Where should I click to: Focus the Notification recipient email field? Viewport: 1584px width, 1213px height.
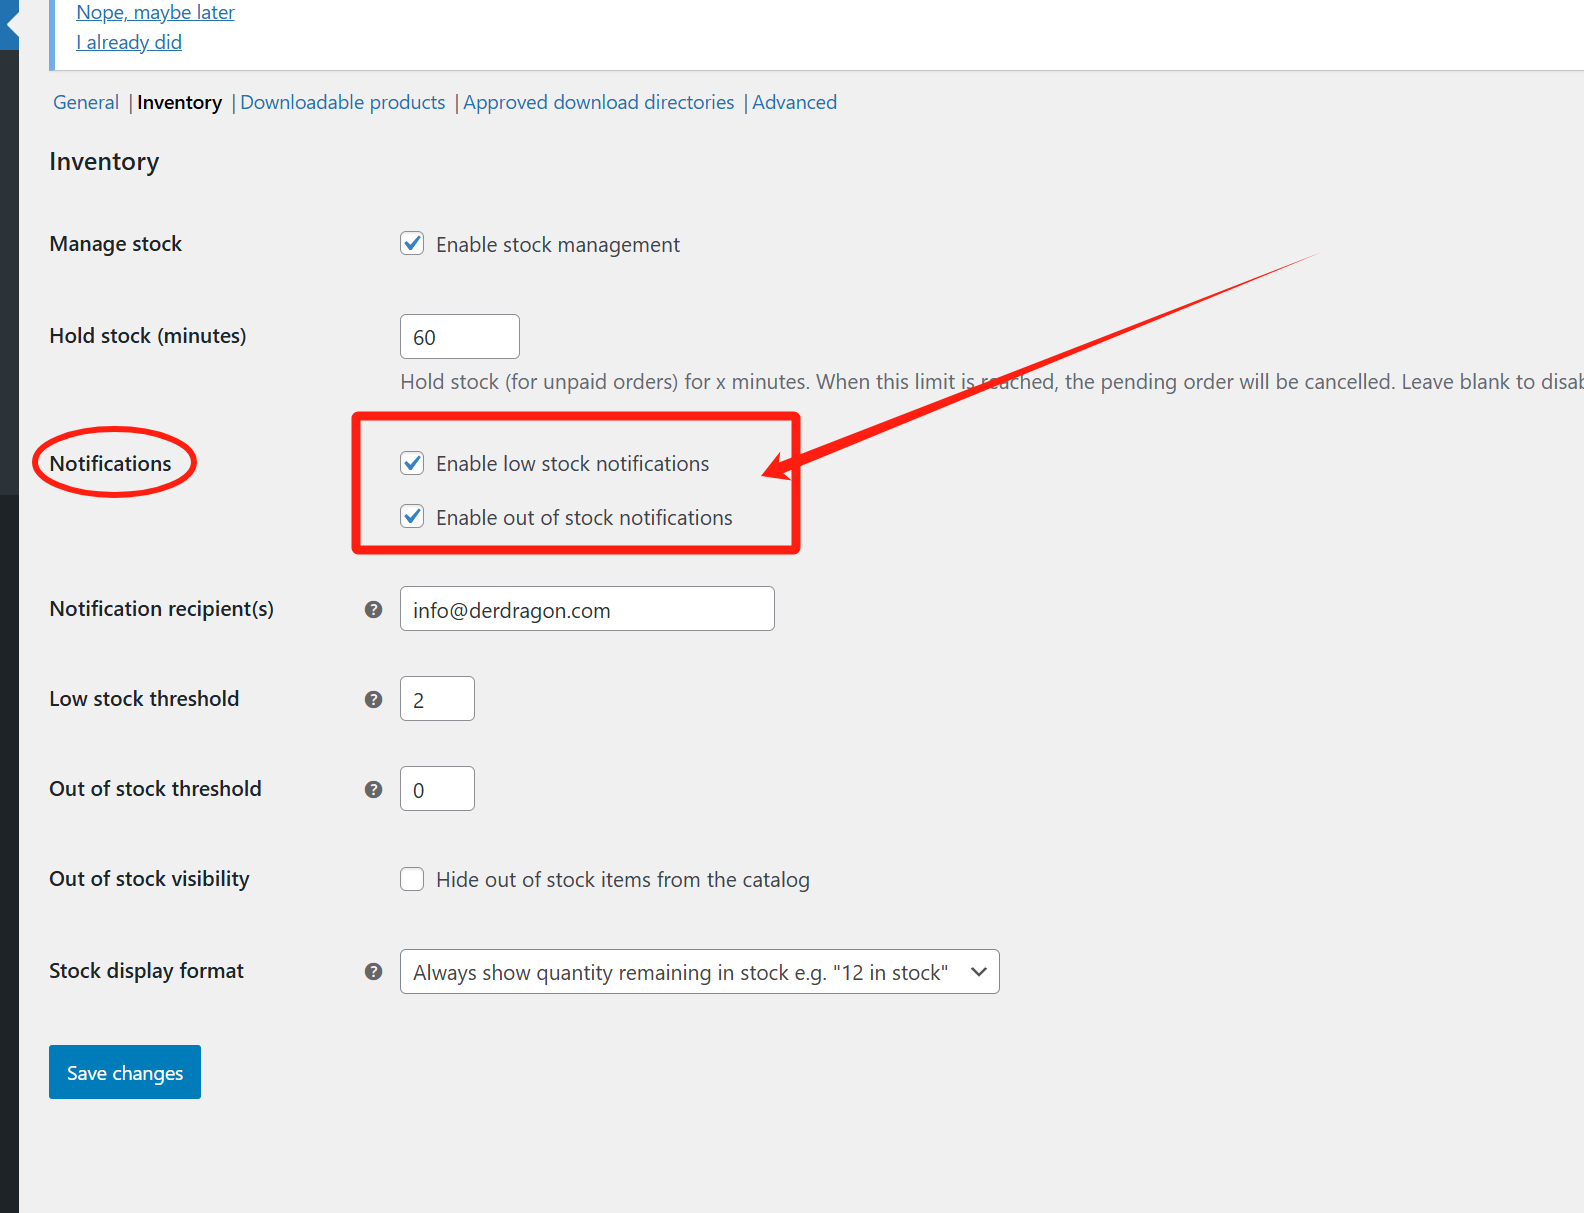coord(587,608)
